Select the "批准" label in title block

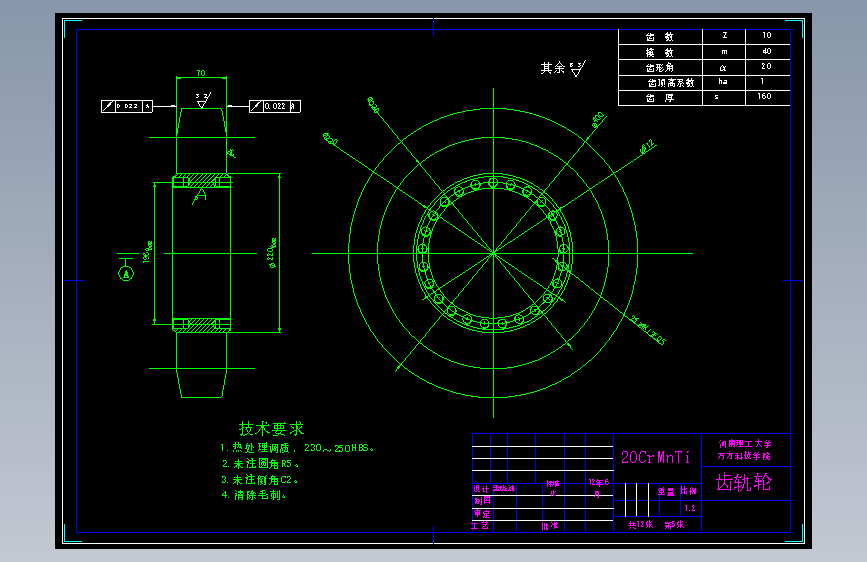click(x=550, y=526)
